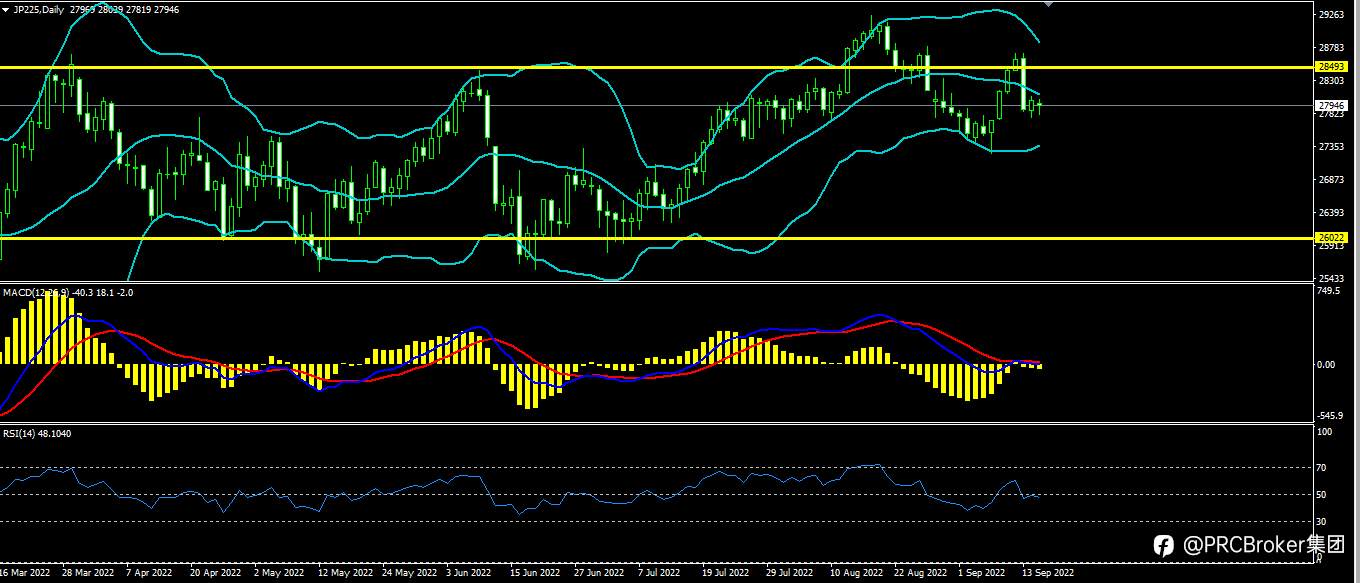
Task: Click the OHLC values 27963 28039 27819 27946
Action: click(x=125, y=8)
